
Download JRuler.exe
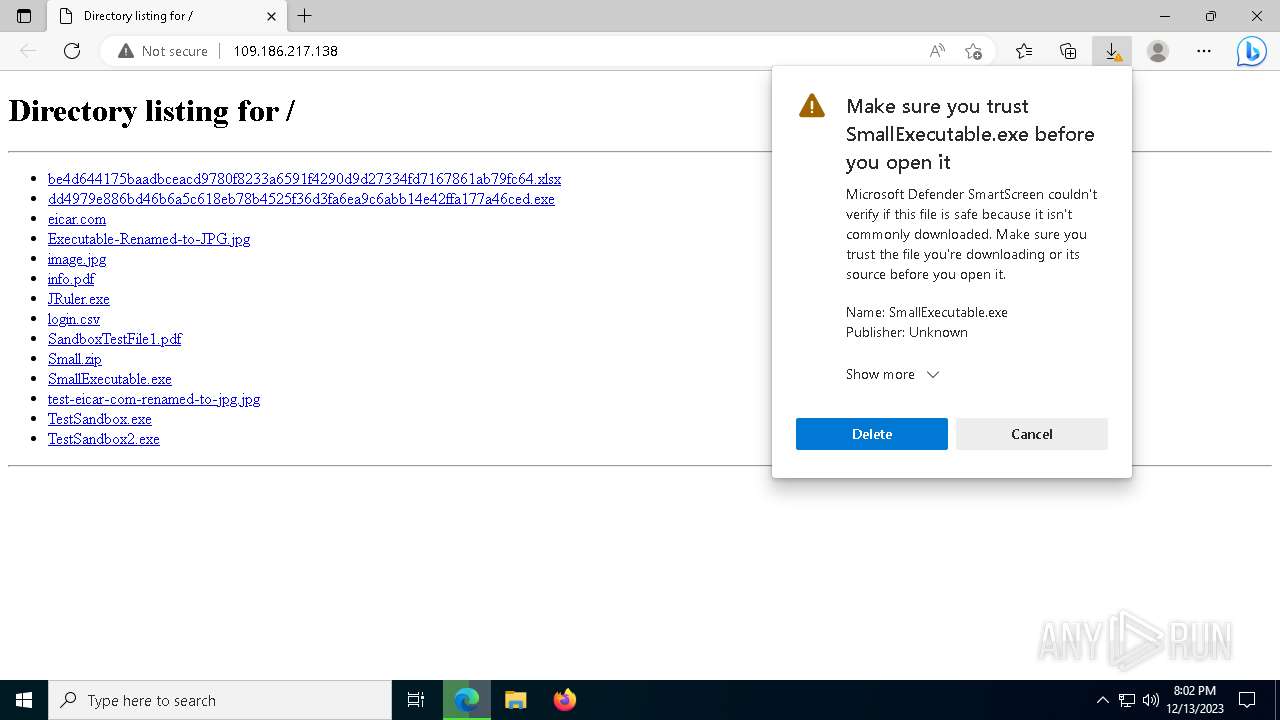(79, 299)
